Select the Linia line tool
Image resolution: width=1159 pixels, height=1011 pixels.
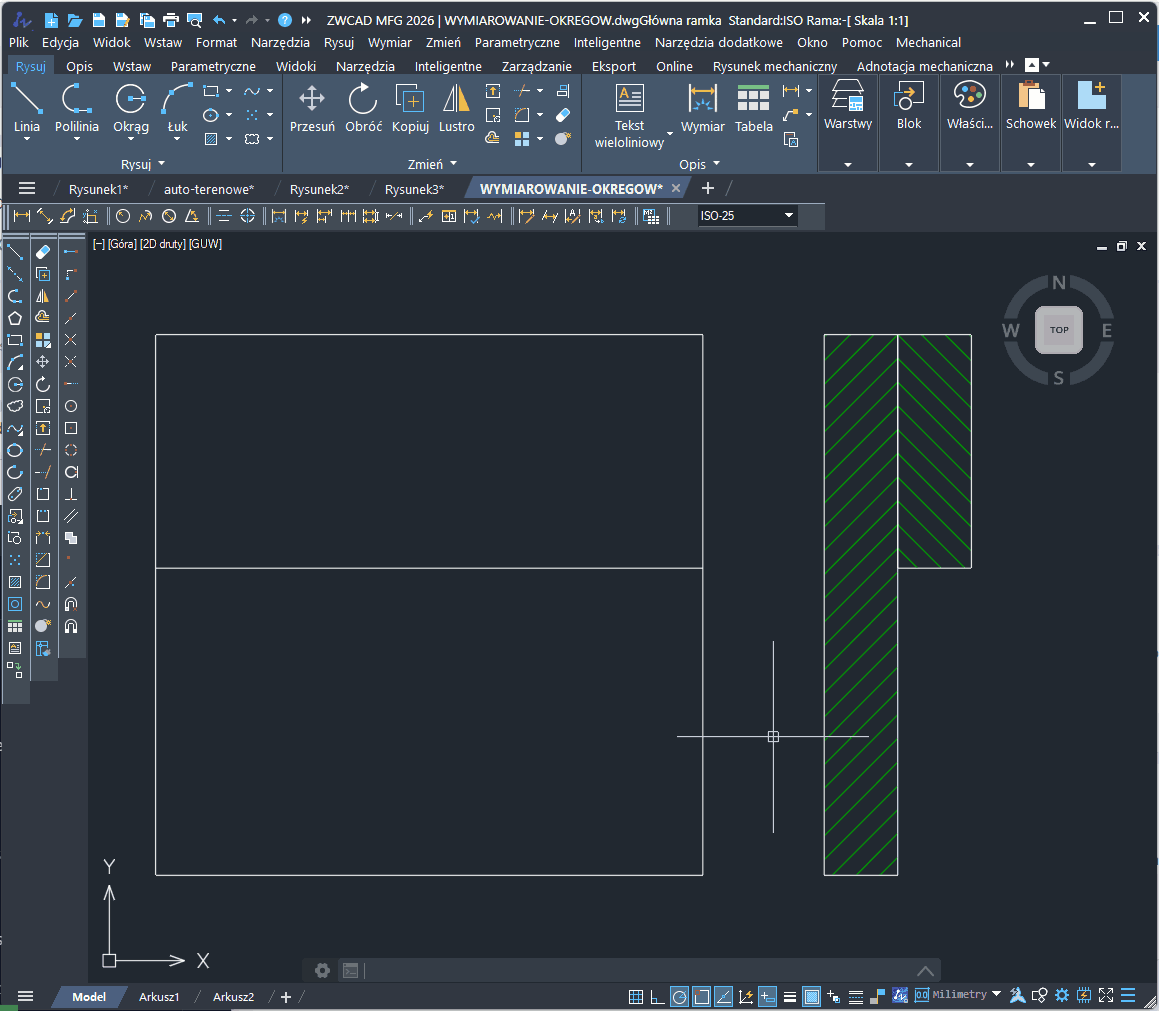pos(27,108)
